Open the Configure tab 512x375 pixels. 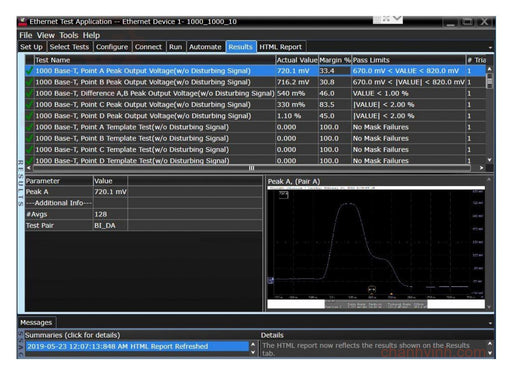point(112,47)
